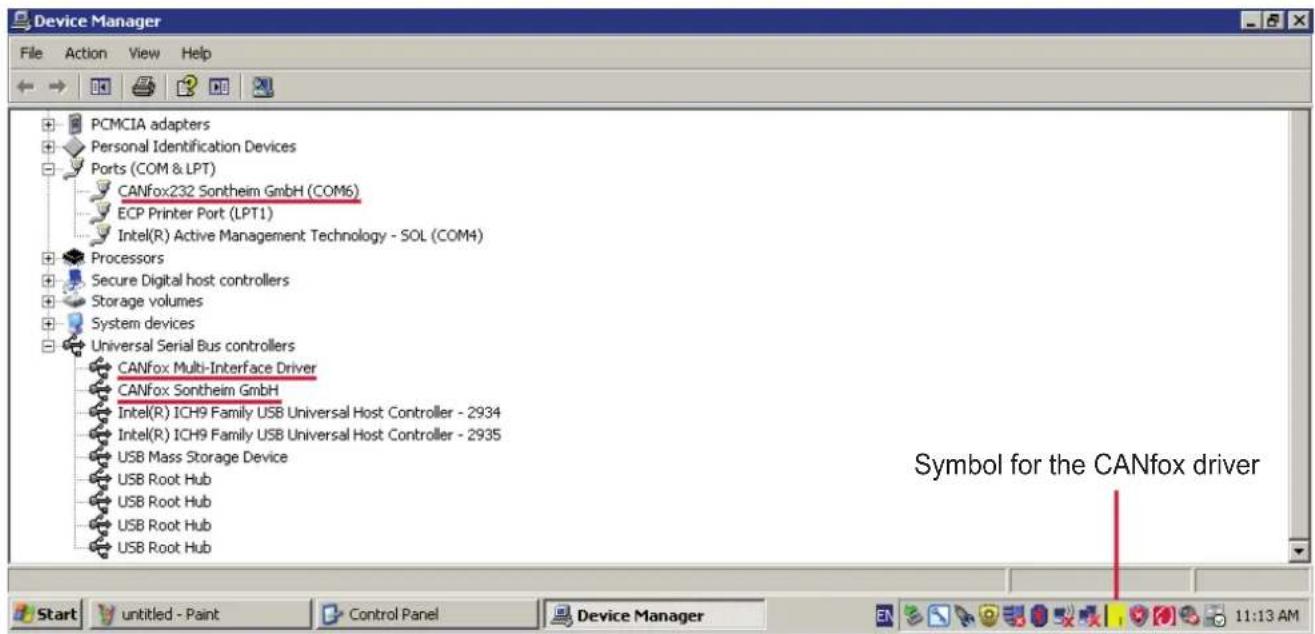Click the Scan for hardware changes icon
This screenshot has height=634, width=1315.
(x=264, y=88)
